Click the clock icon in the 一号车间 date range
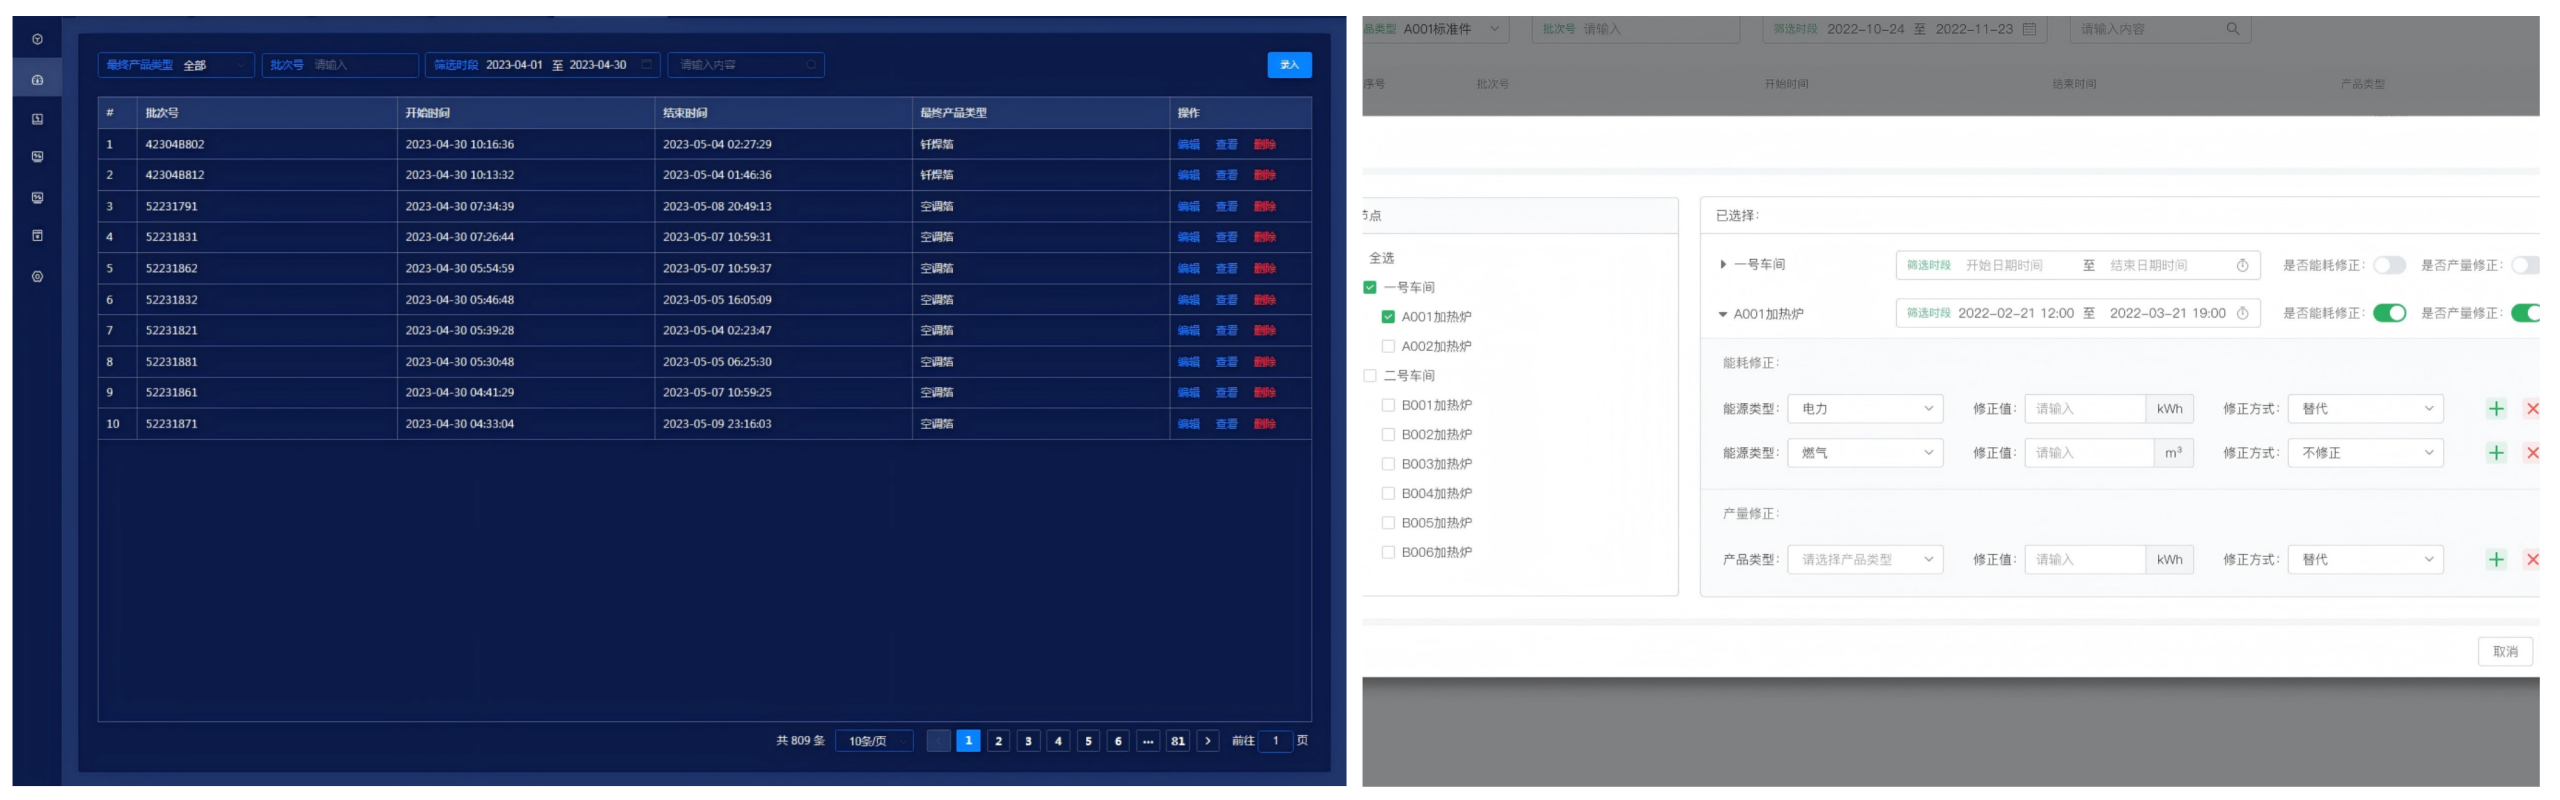 [x=2242, y=266]
